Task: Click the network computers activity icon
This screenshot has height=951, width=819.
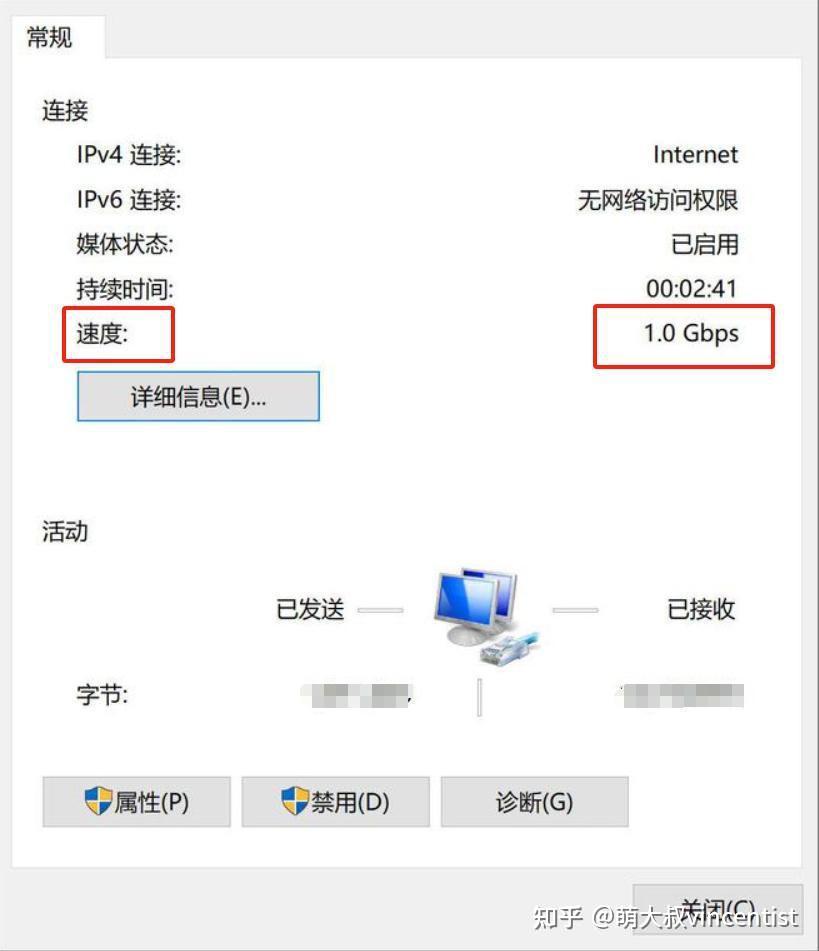Action: click(485, 616)
